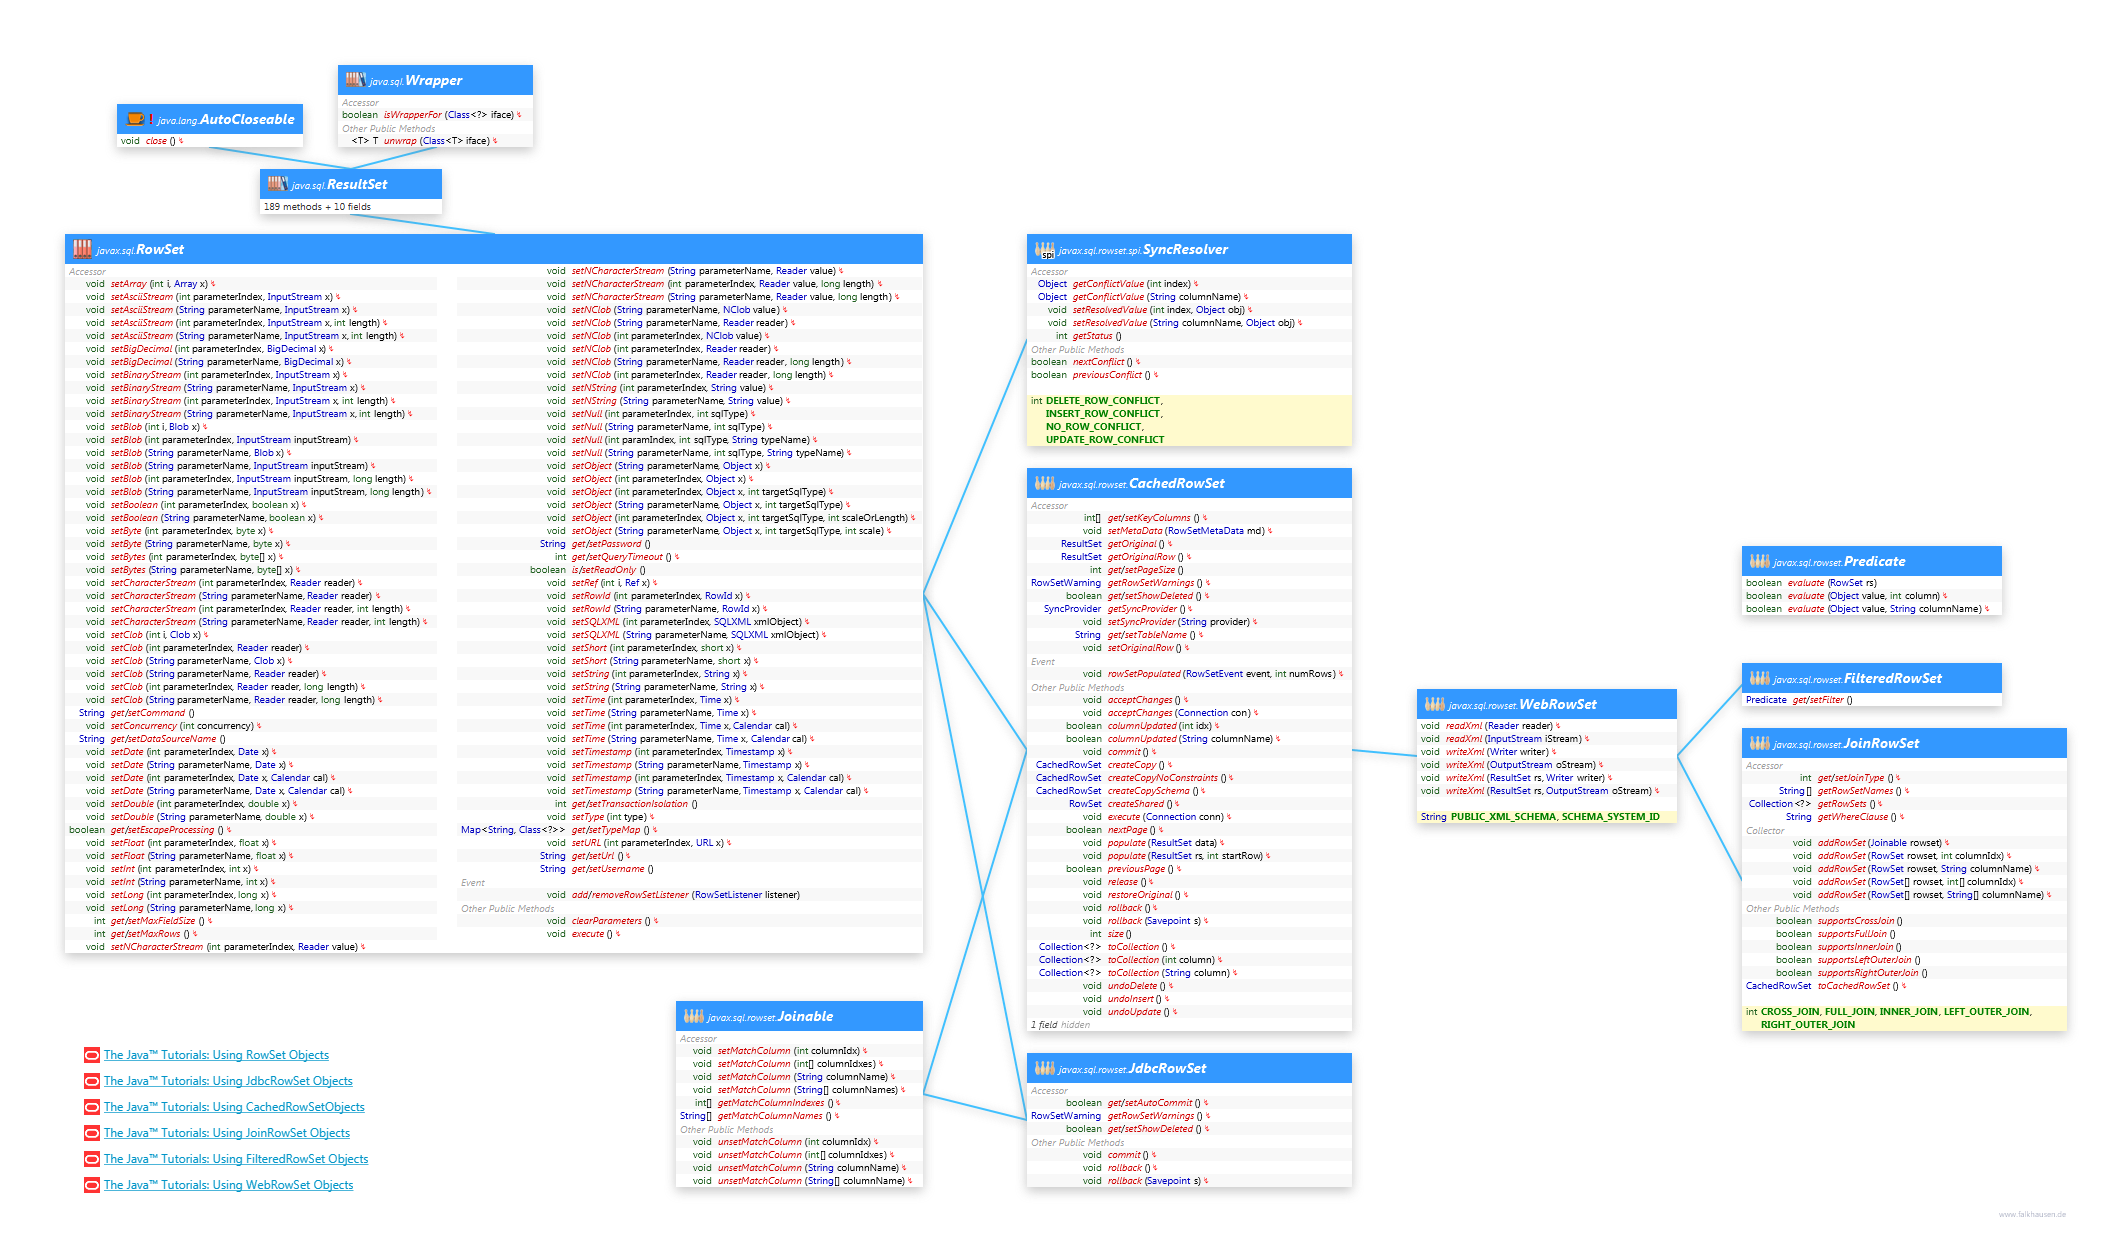Image resolution: width=2123 pixels, height=1260 pixels.
Task: Click the WebRowSet header icon
Action: 1434,703
